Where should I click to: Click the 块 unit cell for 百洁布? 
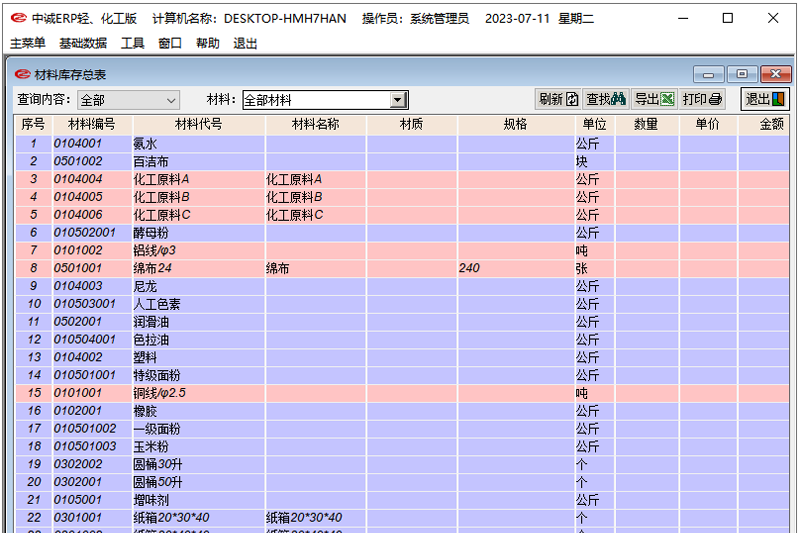coord(594,162)
